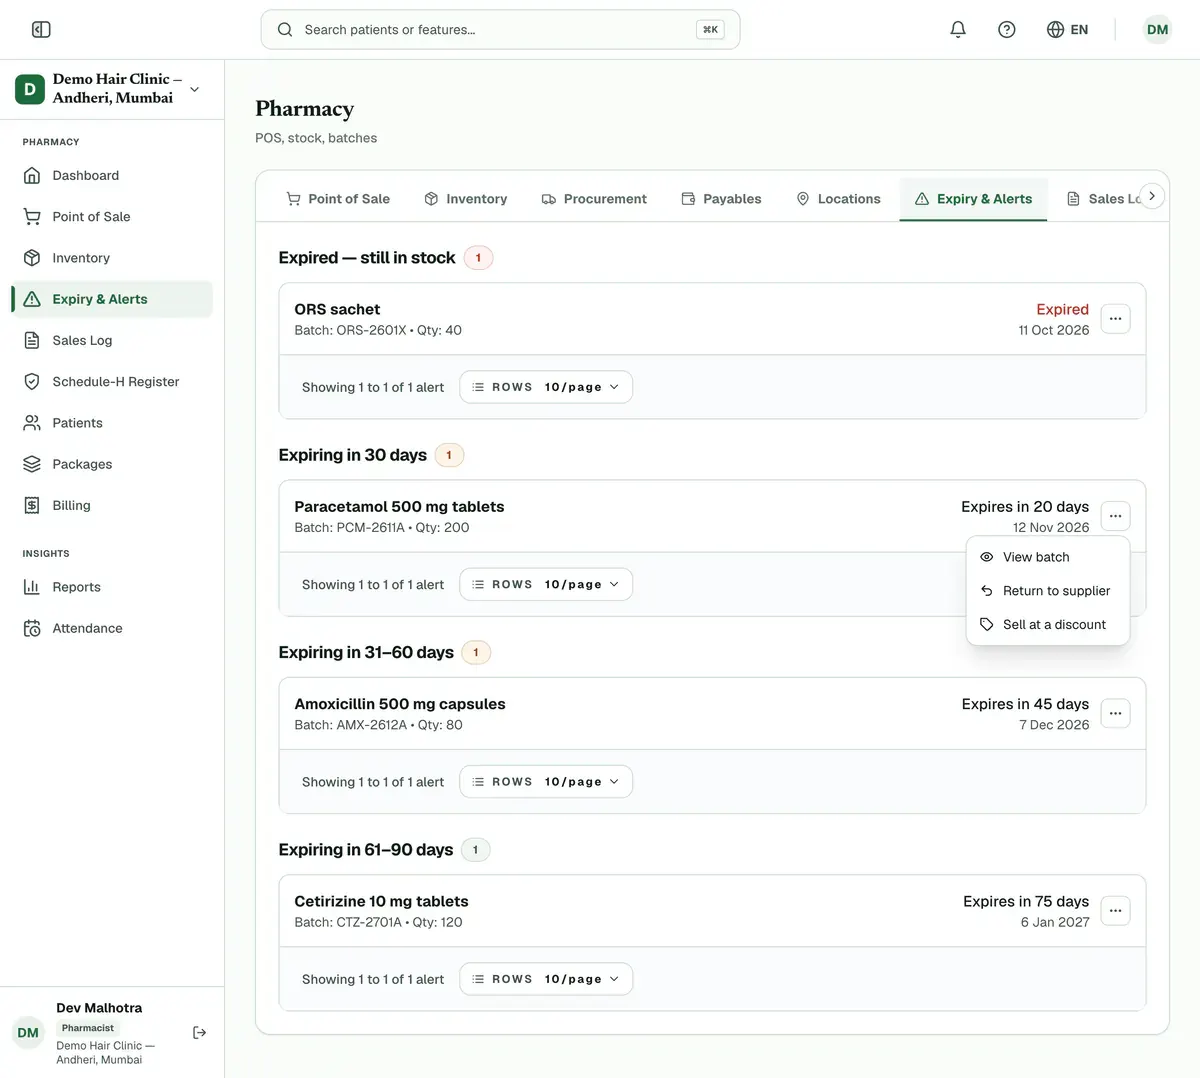
Task: Open Reports in the sidebar
Action: (112, 587)
